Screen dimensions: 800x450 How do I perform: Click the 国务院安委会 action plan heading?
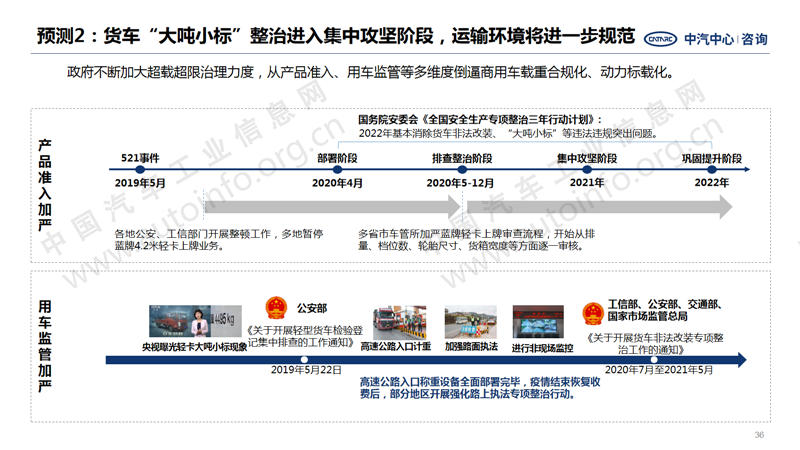[480, 120]
